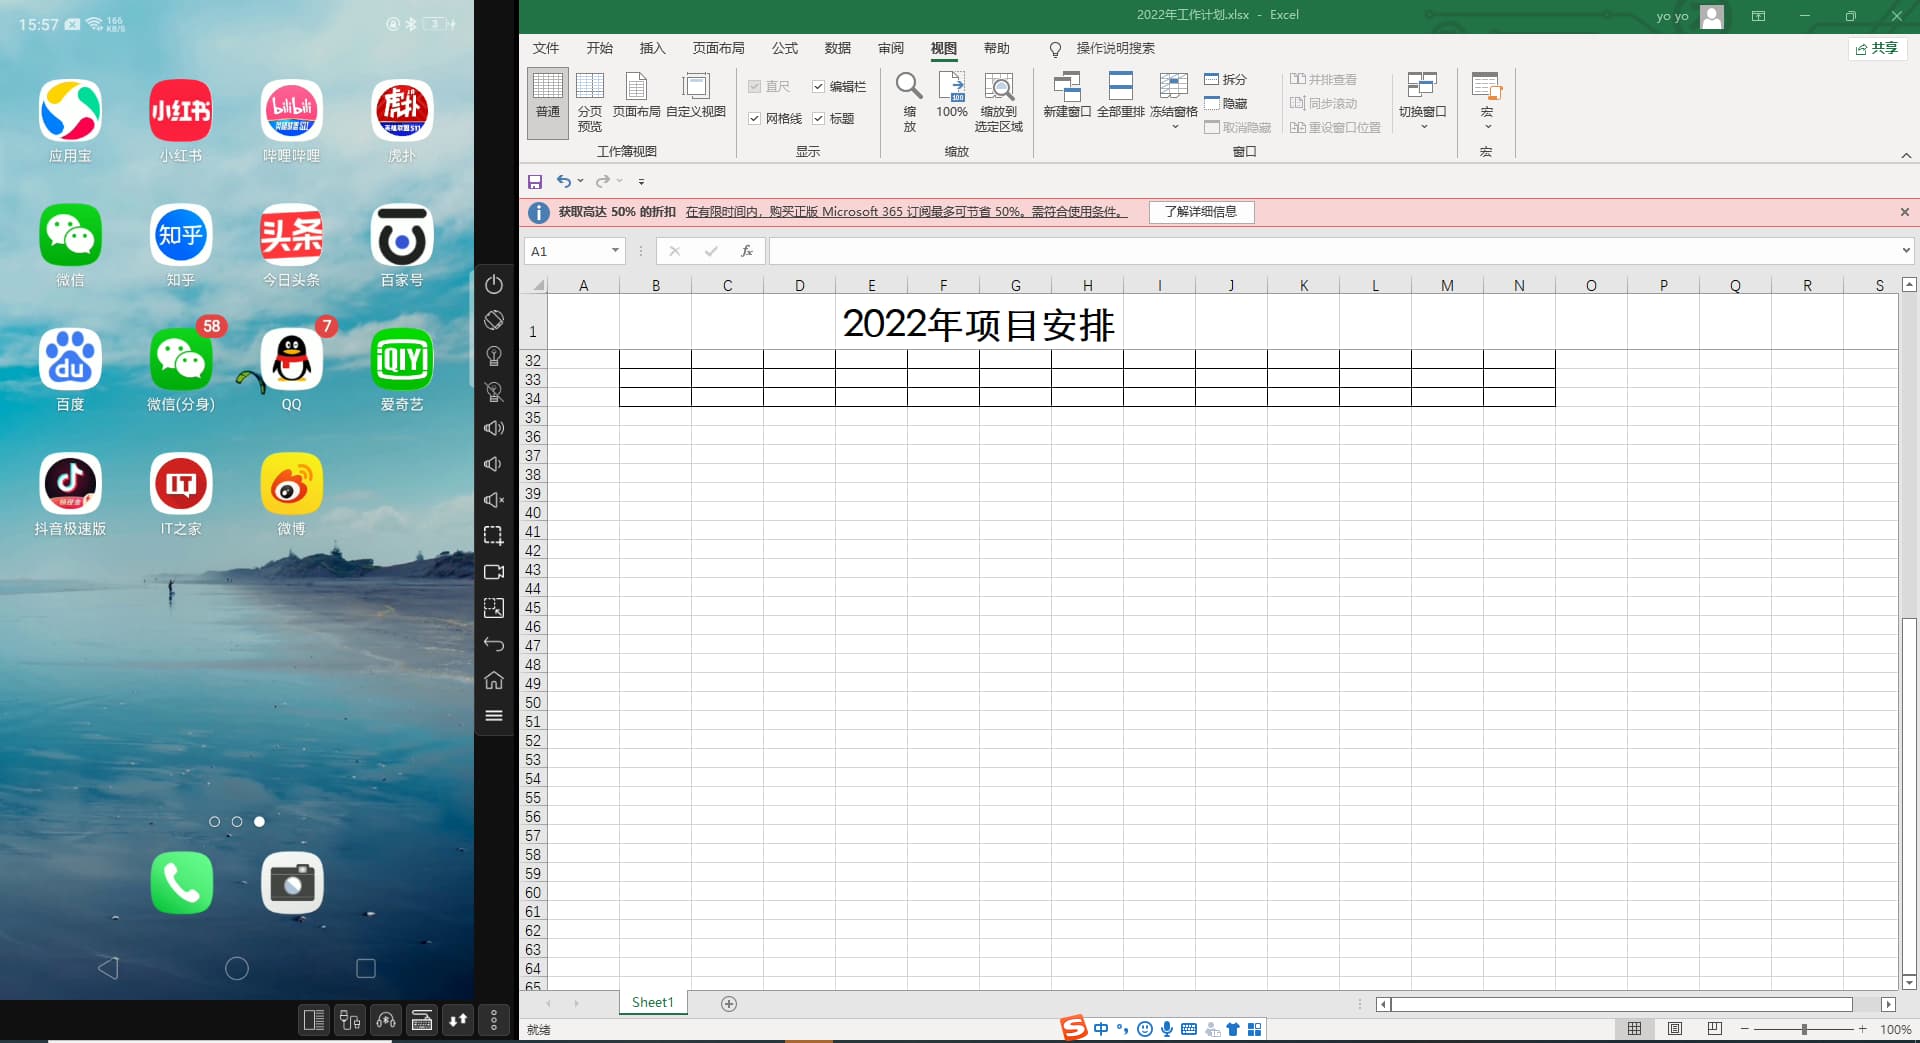
Task: Uncheck the Headings (标题) checkbox
Action: [819, 118]
